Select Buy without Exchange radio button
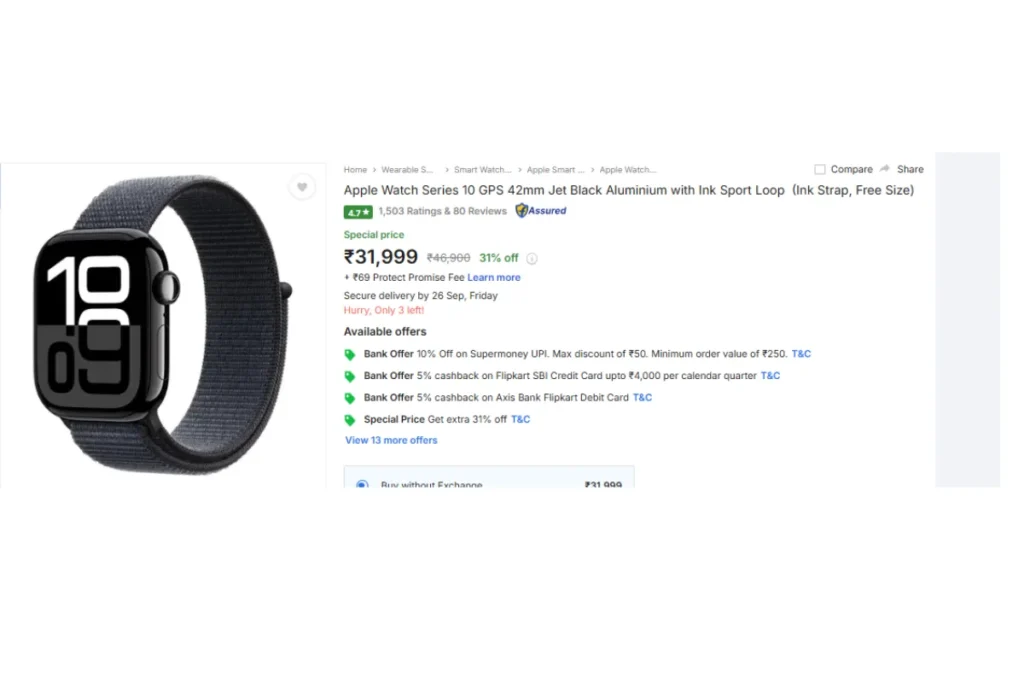The width and height of the screenshot is (1024, 683). (x=361, y=484)
